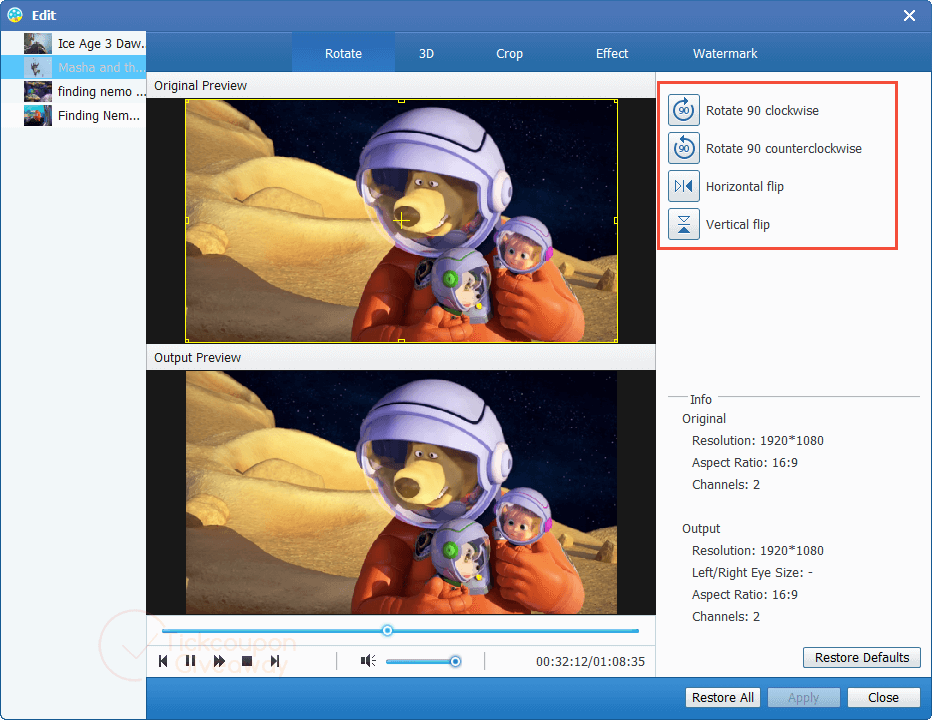Click the Close button at bottom
The width and height of the screenshot is (932, 720).
883,697
